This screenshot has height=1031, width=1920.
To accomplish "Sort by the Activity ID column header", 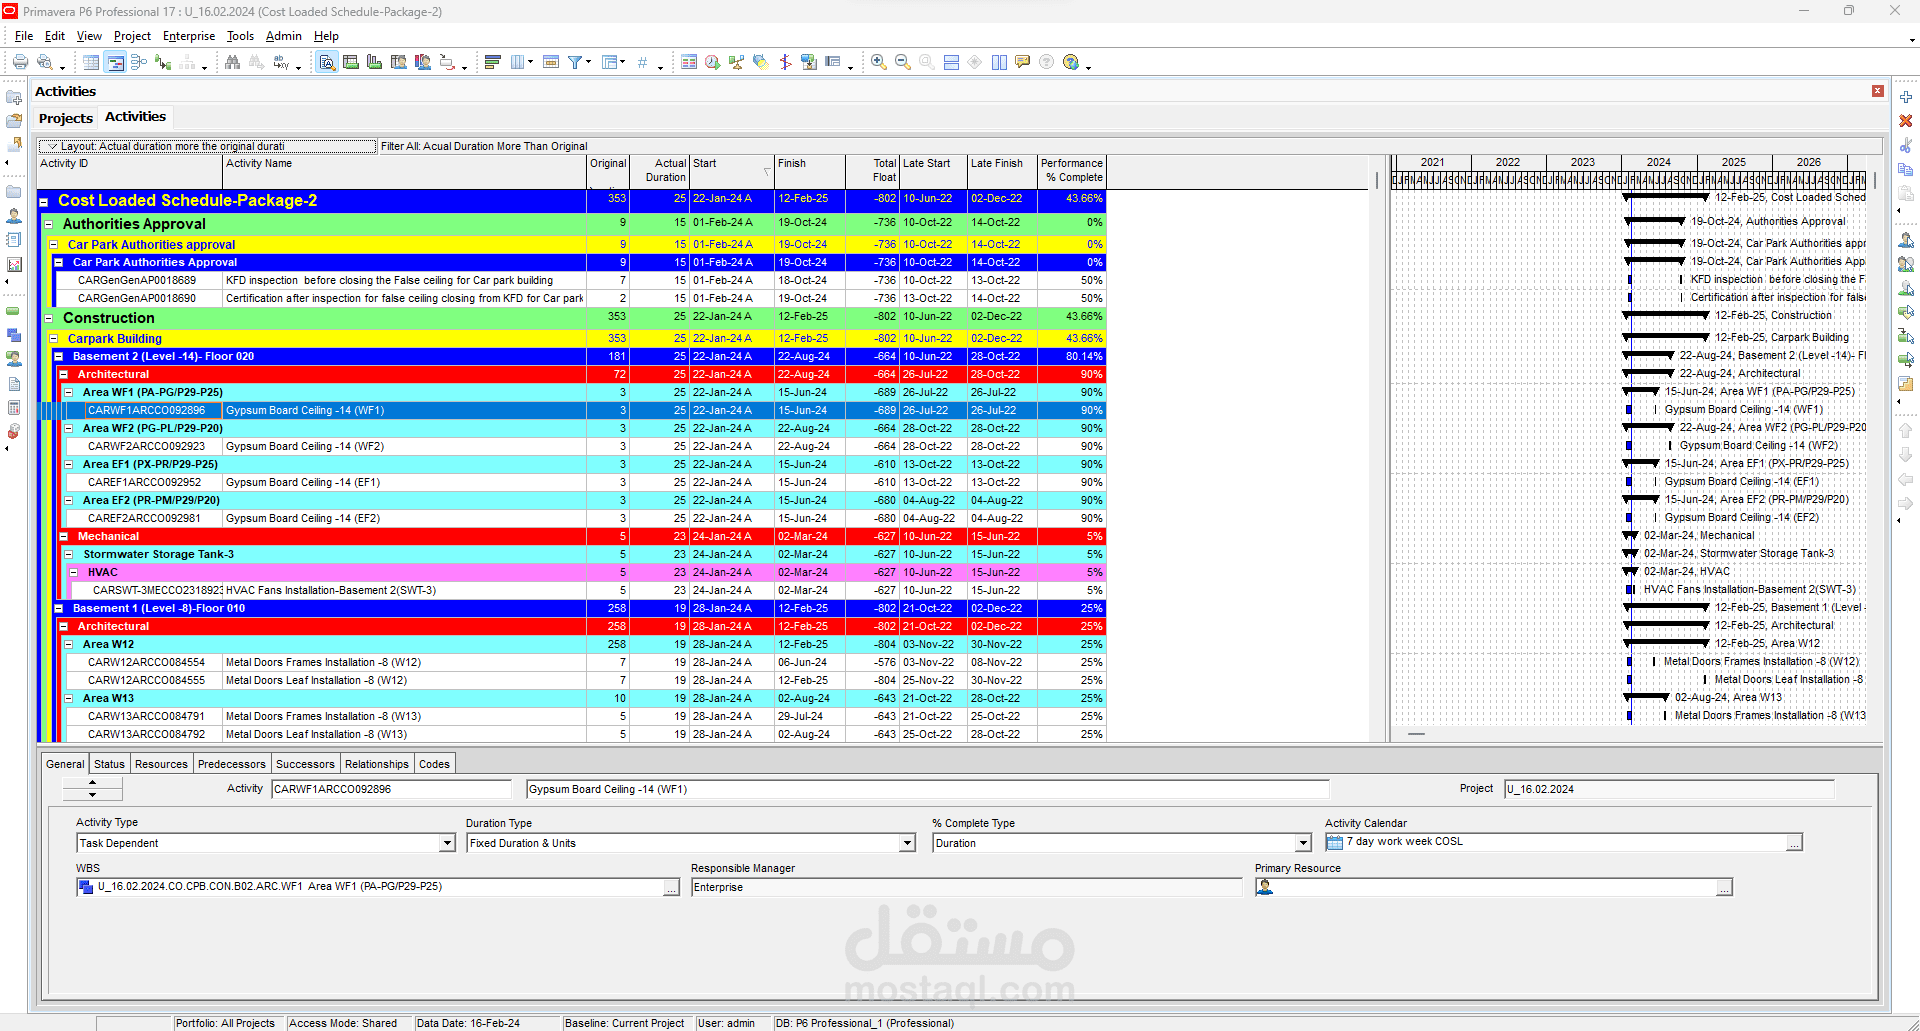I will pyautogui.click(x=130, y=170).
